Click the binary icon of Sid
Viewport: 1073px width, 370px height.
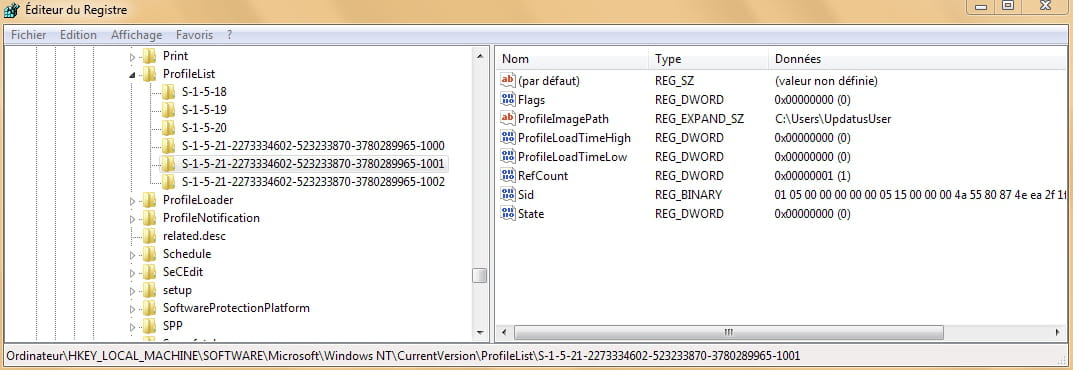click(x=508, y=195)
